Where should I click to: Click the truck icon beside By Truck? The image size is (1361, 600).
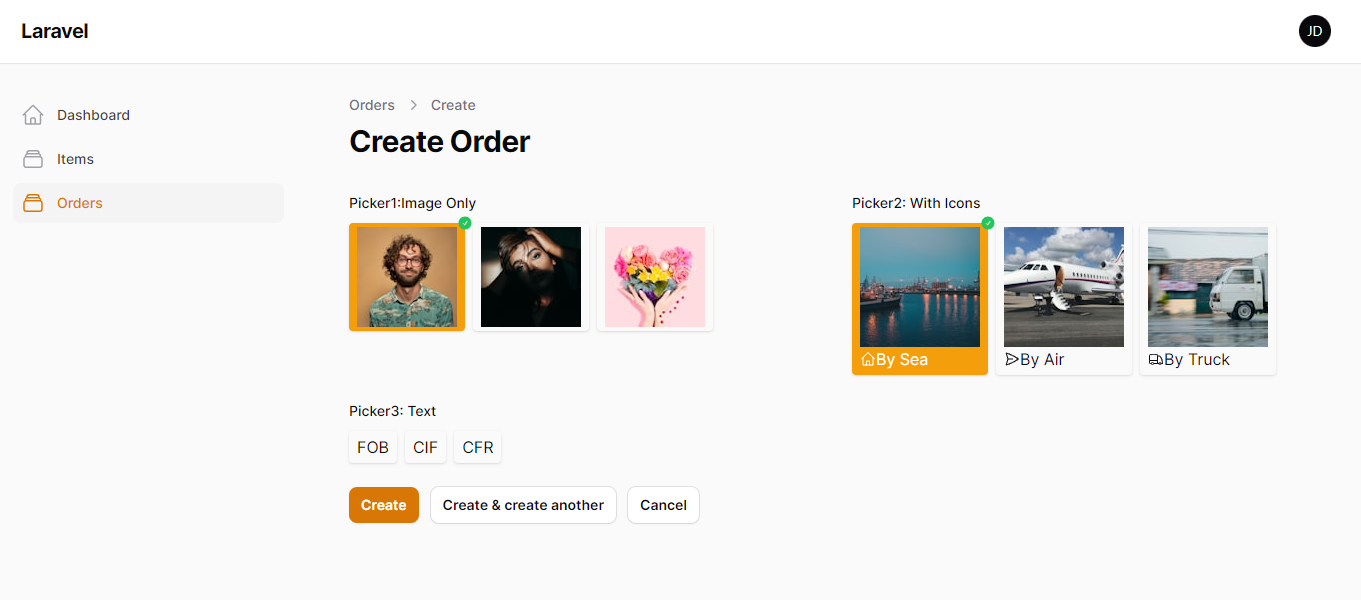click(x=1155, y=360)
